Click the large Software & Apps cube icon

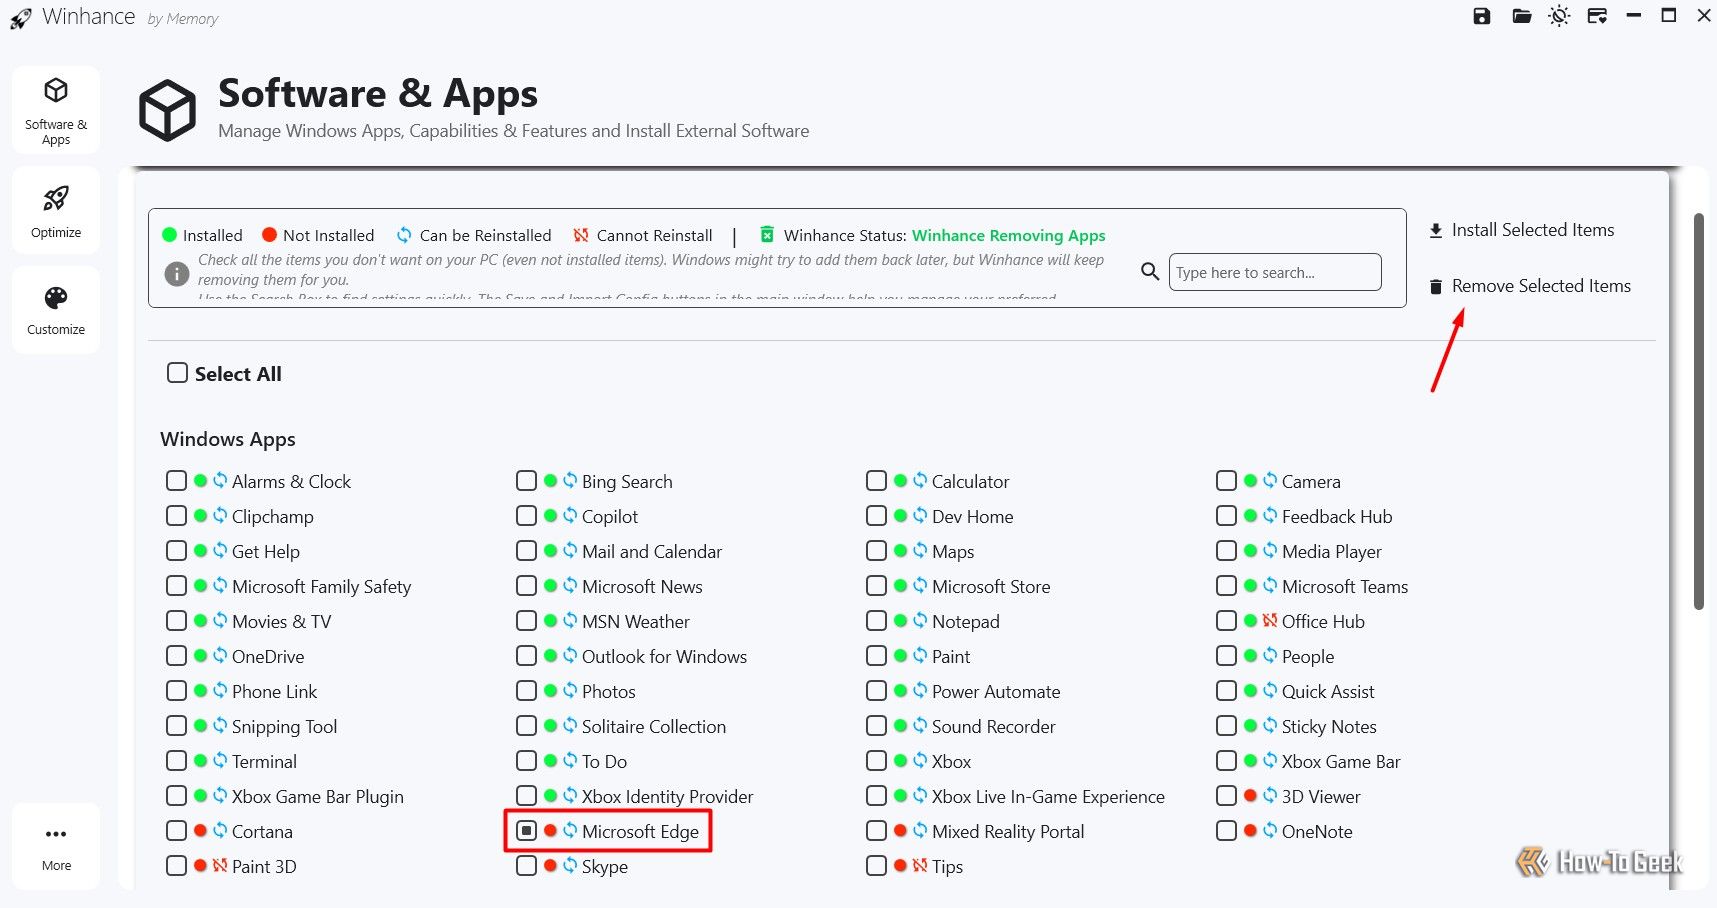[x=167, y=110]
